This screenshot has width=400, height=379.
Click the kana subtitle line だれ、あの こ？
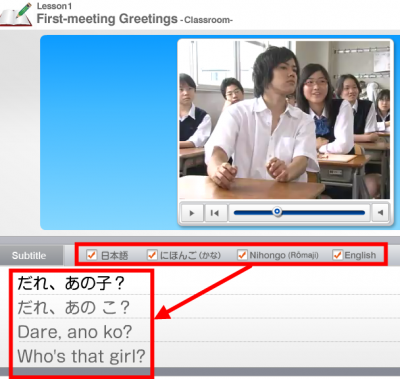(x=73, y=307)
